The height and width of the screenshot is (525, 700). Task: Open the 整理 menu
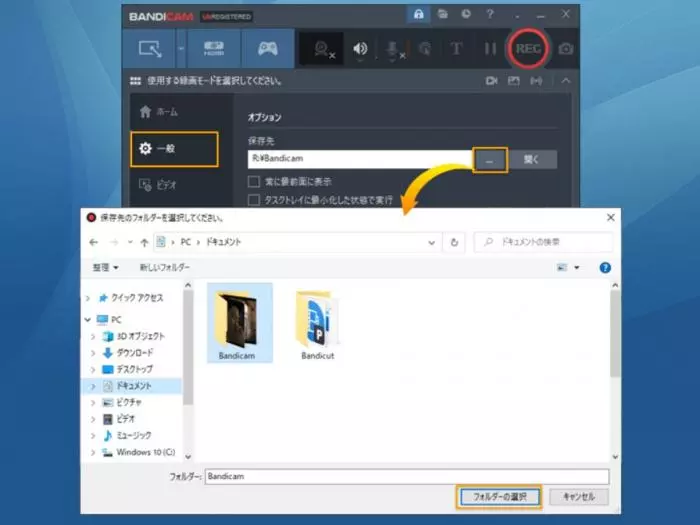point(105,267)
